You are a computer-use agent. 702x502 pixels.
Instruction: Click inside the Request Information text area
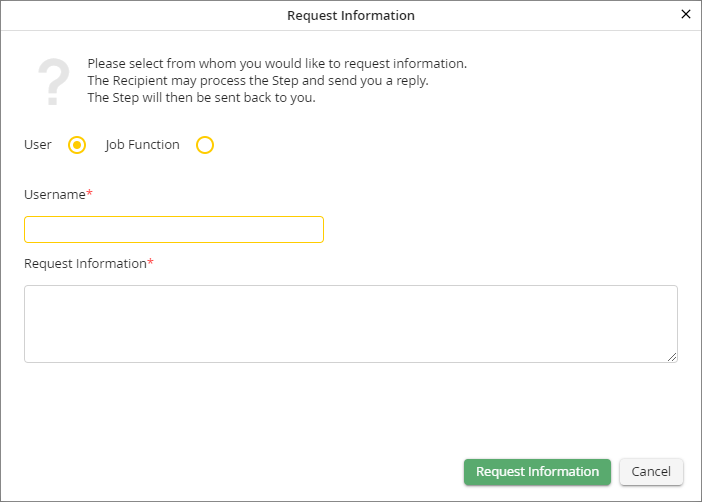(x=350, y=323)
